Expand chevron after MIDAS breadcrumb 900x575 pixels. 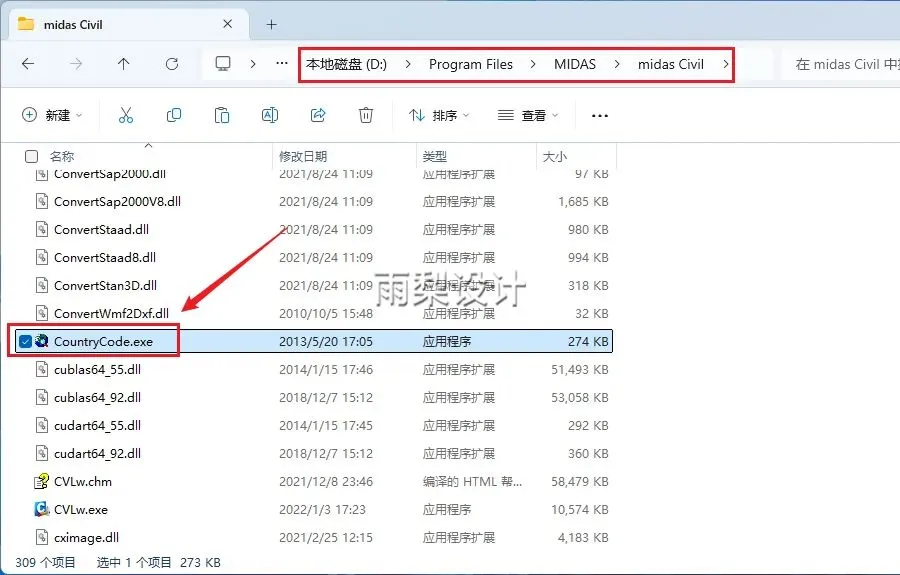point(616,64)
